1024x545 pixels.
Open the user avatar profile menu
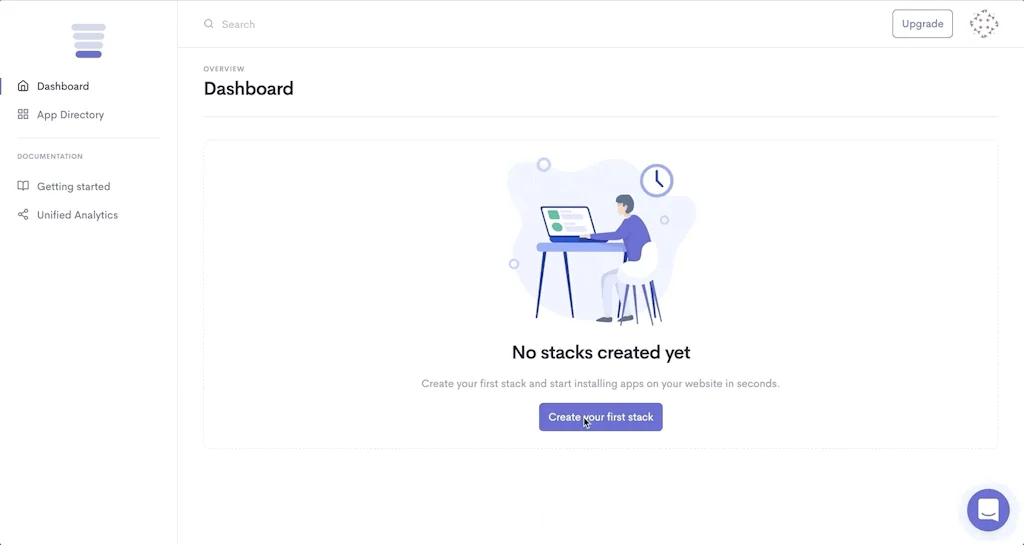click(x=984, y=24)
